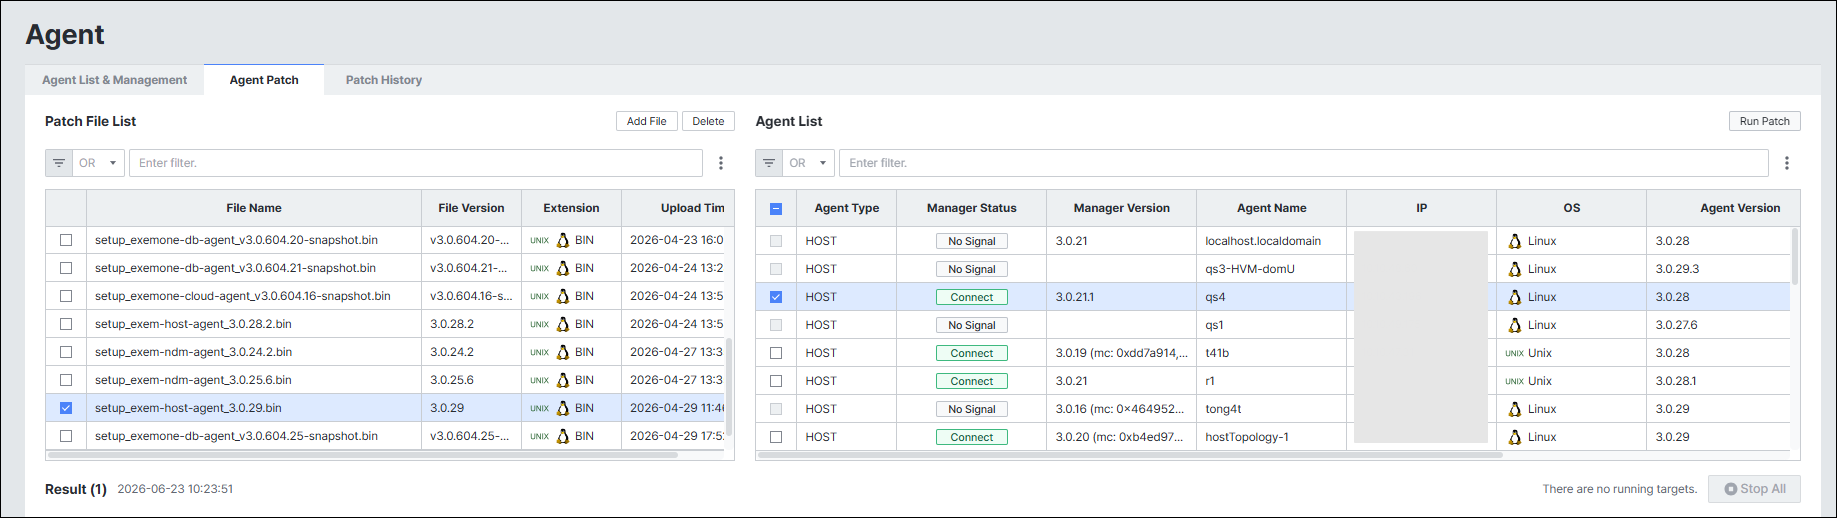Image resolution: width=1837 pixels, height=518 pixels.
Task: Open the Agent List OR dropdown
Action: [x=808, y=163]
